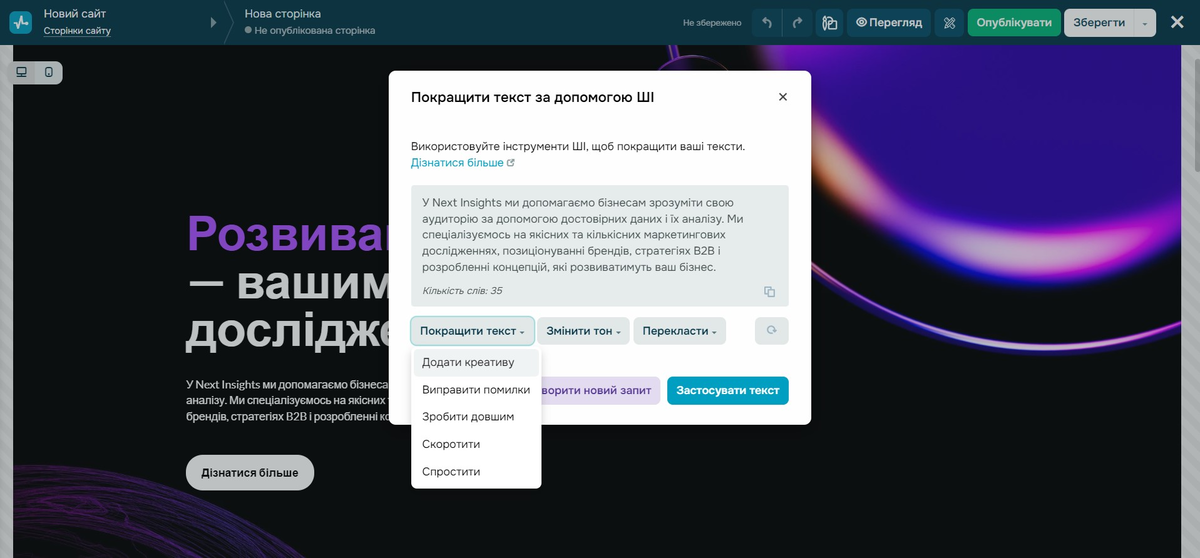
Task: Click the Перегляд preview button
Action: [889, 22]
